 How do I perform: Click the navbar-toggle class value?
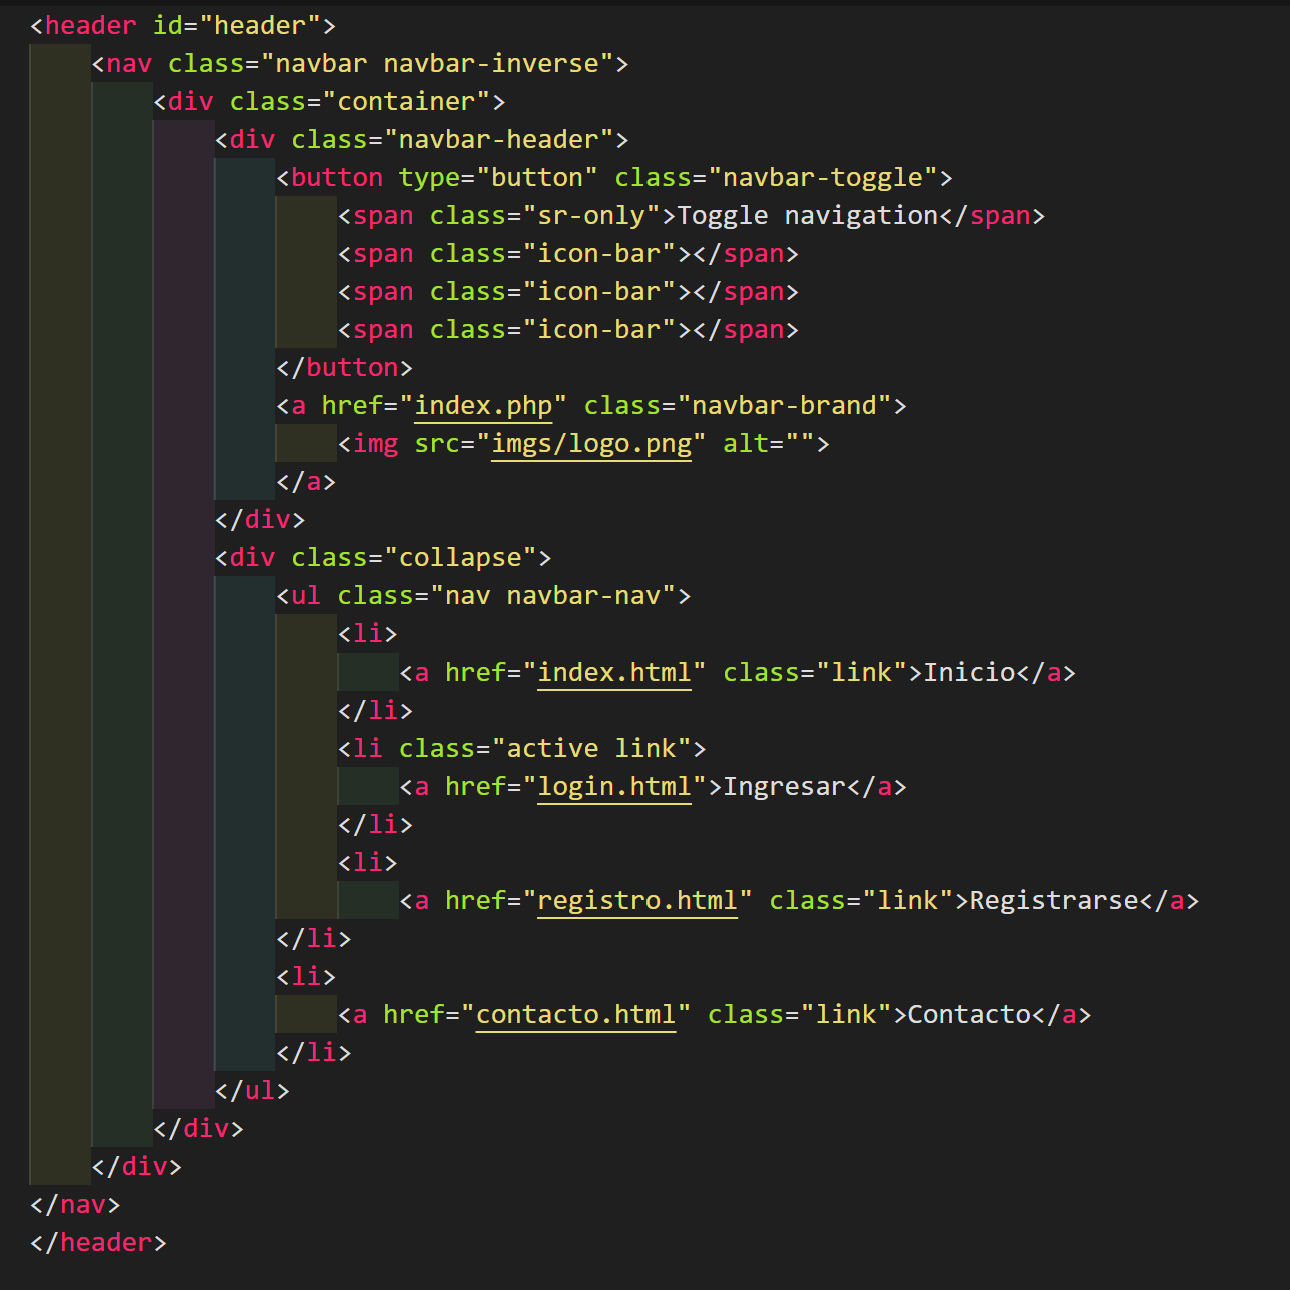click(x=822, y=178)
